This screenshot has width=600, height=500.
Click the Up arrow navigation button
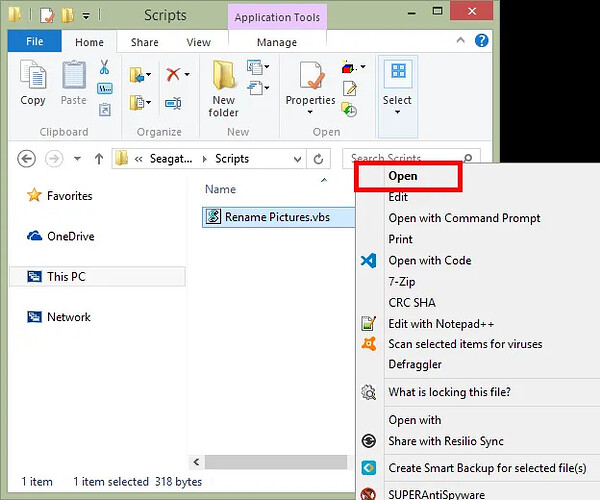click(99, 159)
